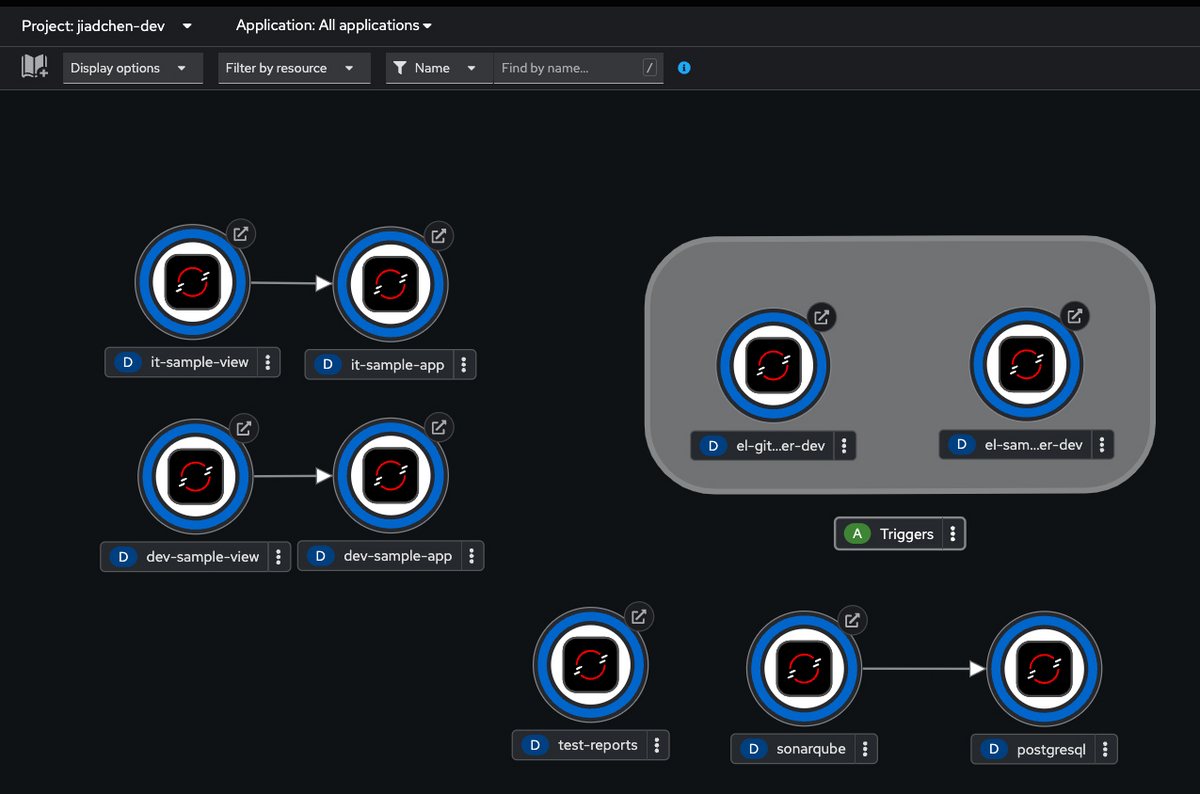Image resolution: width=1200 pixels, height=794 pixels.
Task: Open the external URL decorator on it-sample-view
Action: point(240,233)
